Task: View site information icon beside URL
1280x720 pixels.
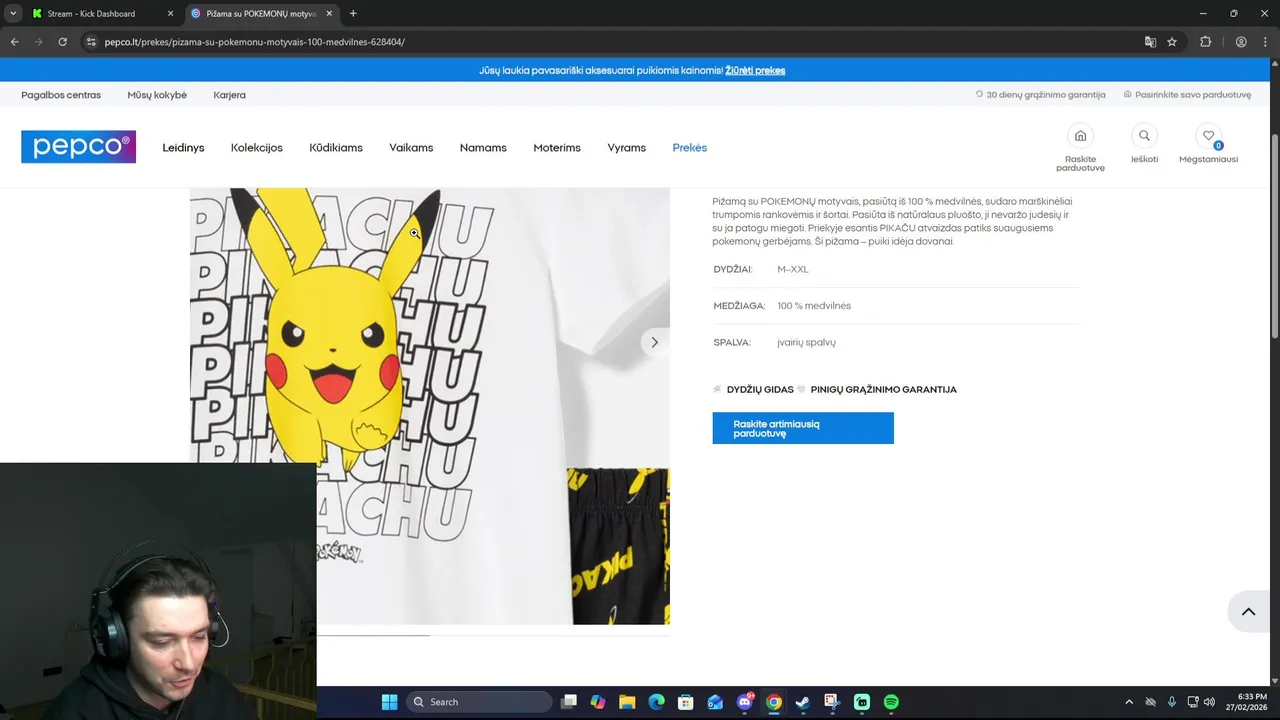Action: [91, 42]
